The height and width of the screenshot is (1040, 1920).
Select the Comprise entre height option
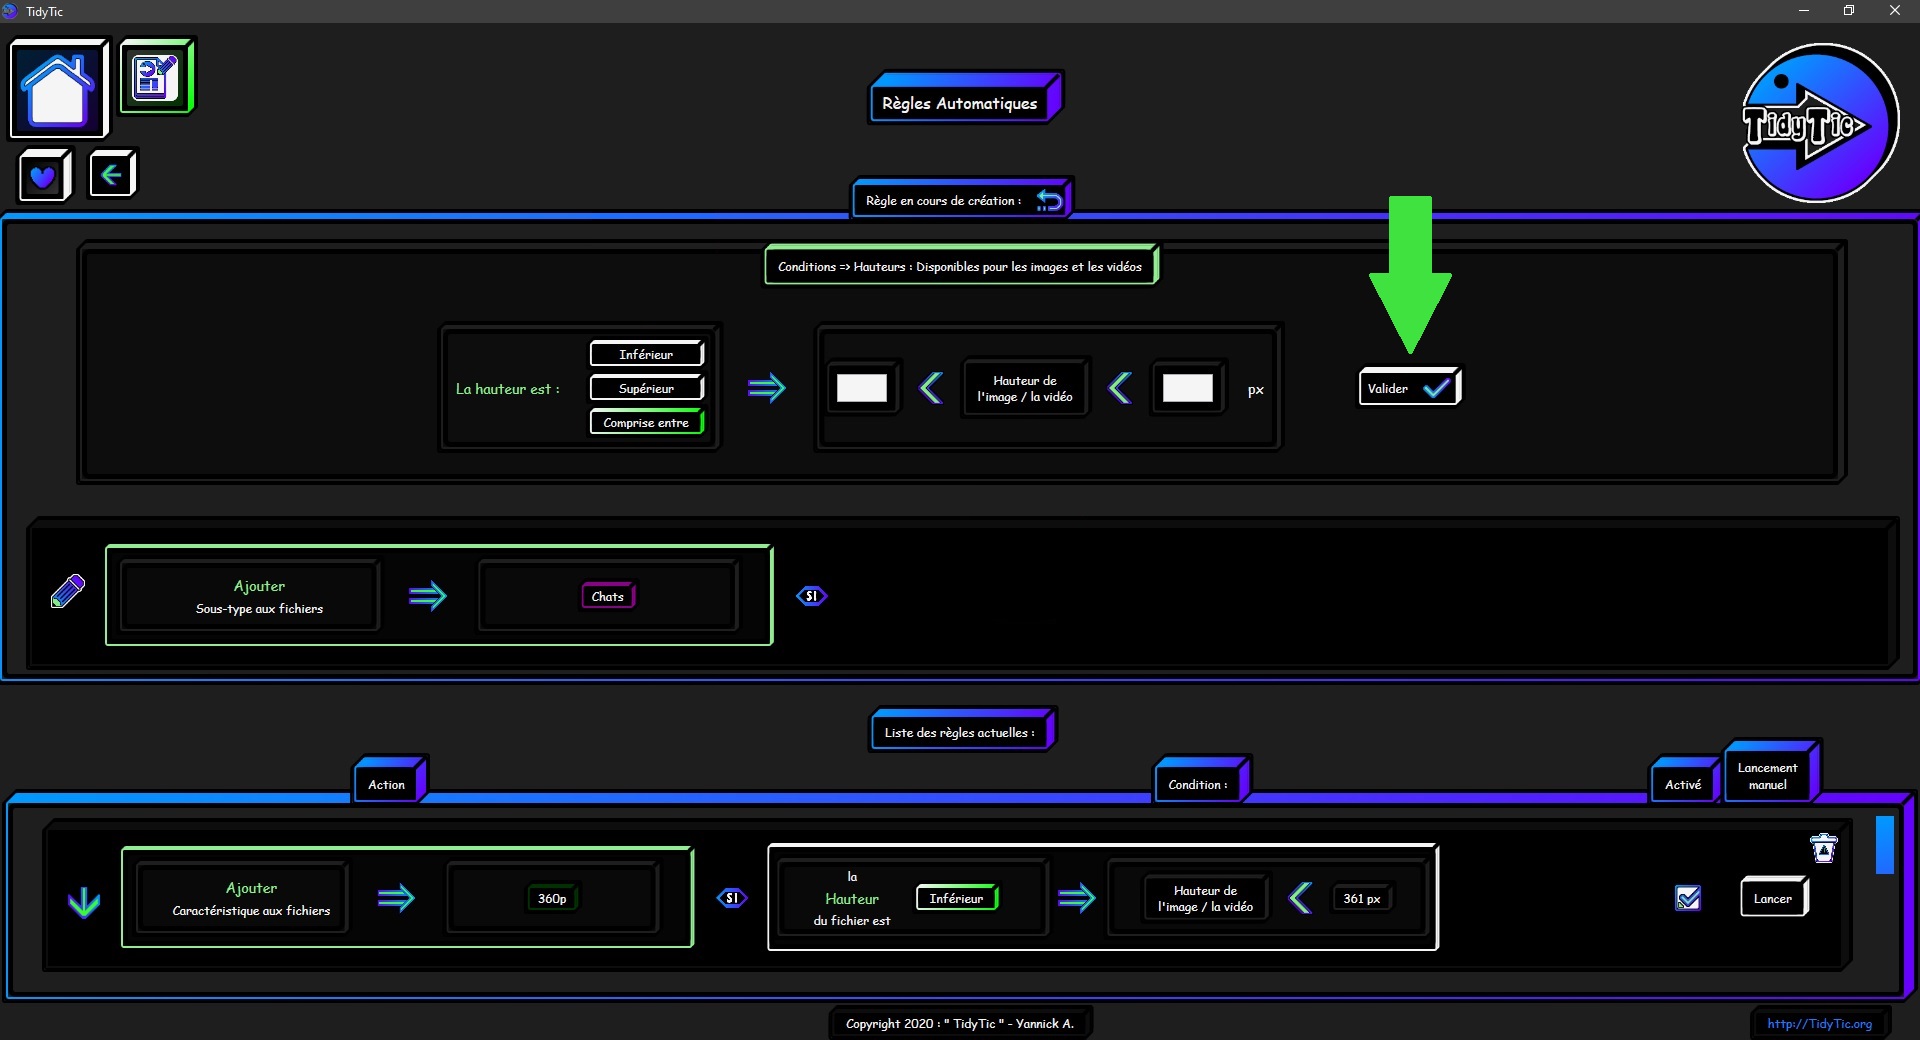tap(646, 422)
